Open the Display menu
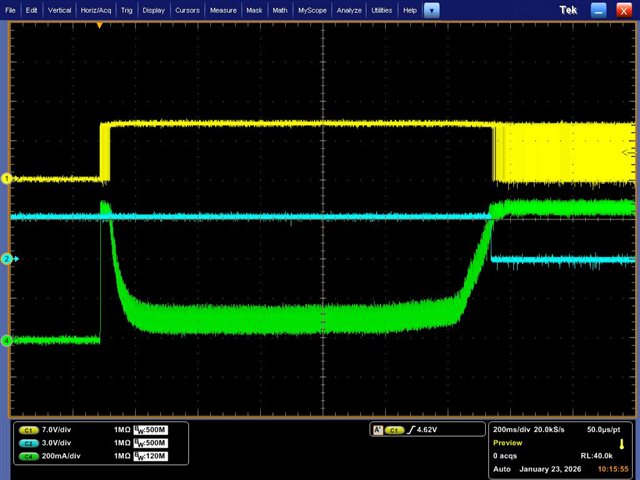This screenshot has width=640, height=480. [x=153, y=10]
